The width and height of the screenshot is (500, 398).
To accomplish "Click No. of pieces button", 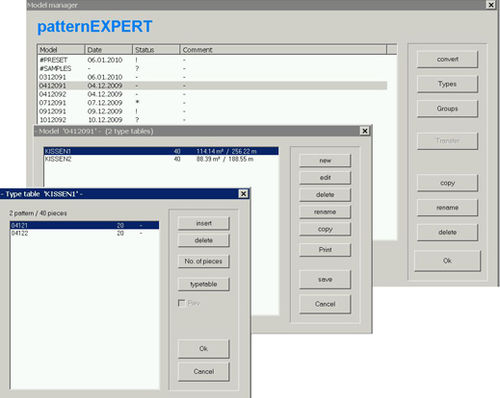I will tap(204, 261).
